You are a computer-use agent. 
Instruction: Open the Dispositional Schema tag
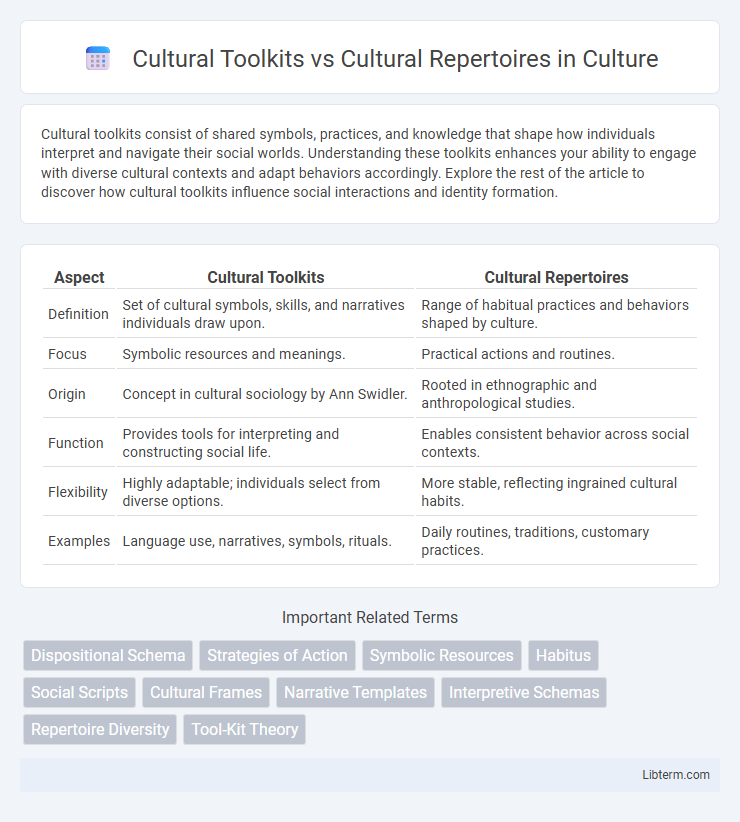[108, 655]
